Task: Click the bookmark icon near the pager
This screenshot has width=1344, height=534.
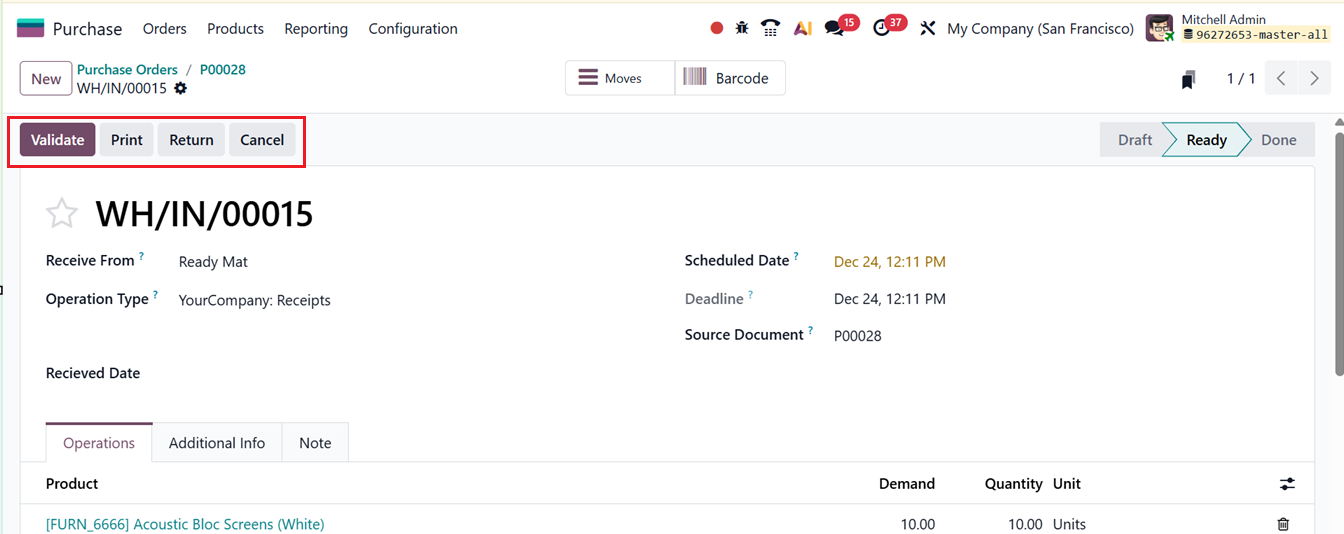Action: click(x=1188, y=80)
